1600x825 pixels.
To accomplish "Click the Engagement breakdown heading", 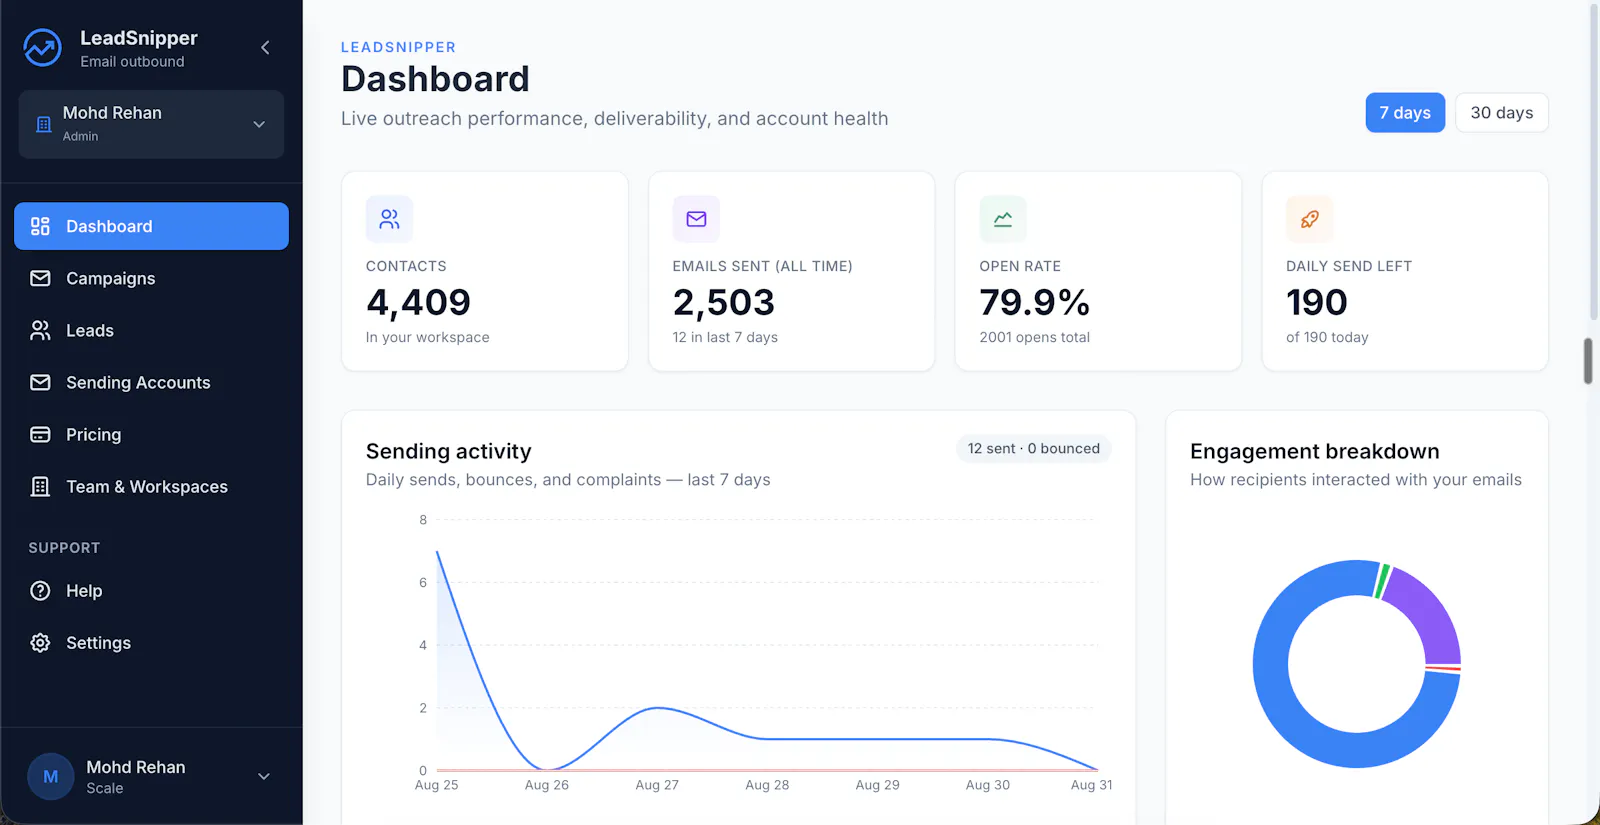I will [x=1314, y=451].
